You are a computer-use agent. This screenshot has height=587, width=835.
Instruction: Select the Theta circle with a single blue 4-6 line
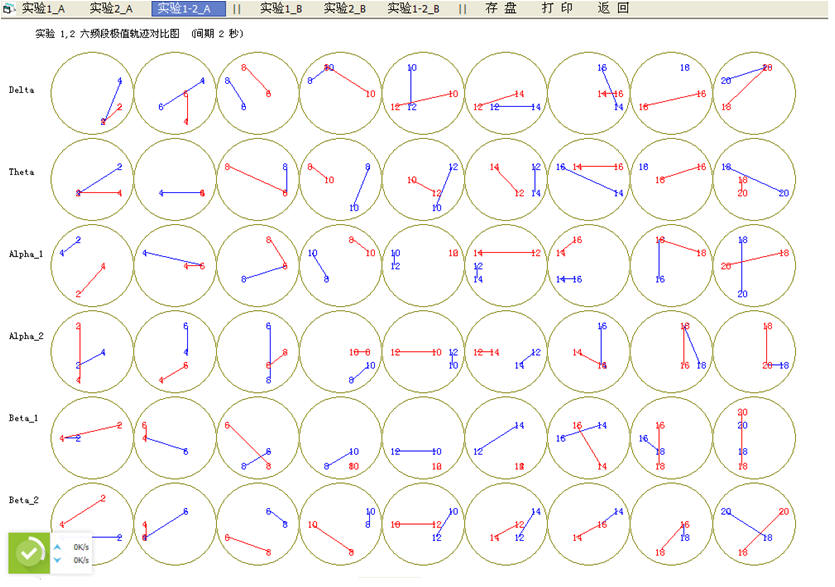[x=175, y=180]
